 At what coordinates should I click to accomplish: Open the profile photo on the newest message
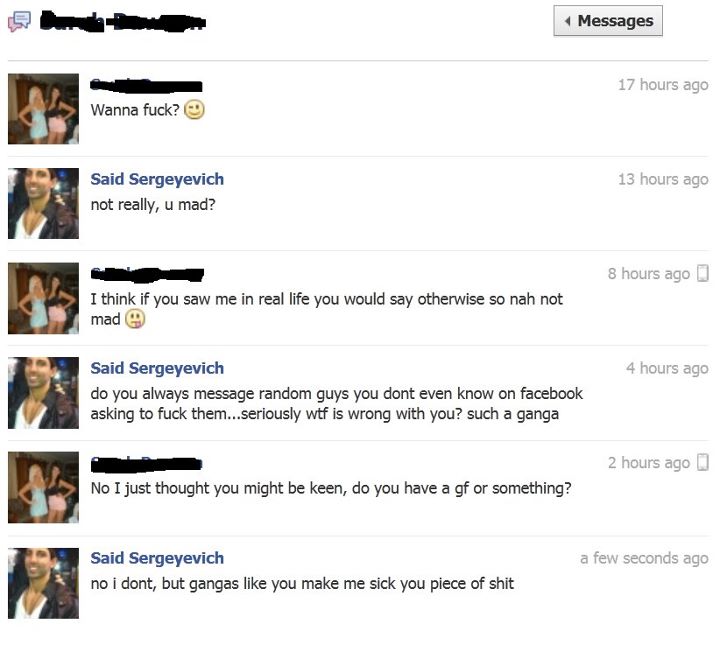[43, 582]
